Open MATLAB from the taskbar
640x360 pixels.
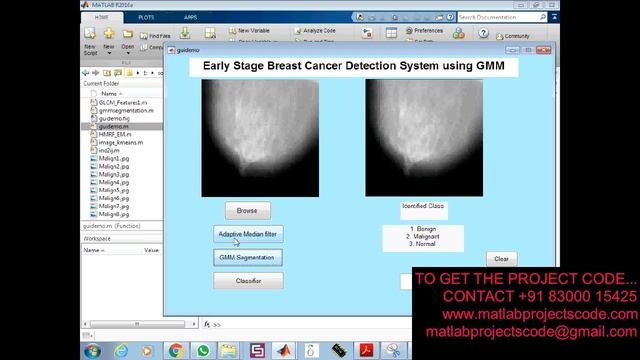point(284,351)
